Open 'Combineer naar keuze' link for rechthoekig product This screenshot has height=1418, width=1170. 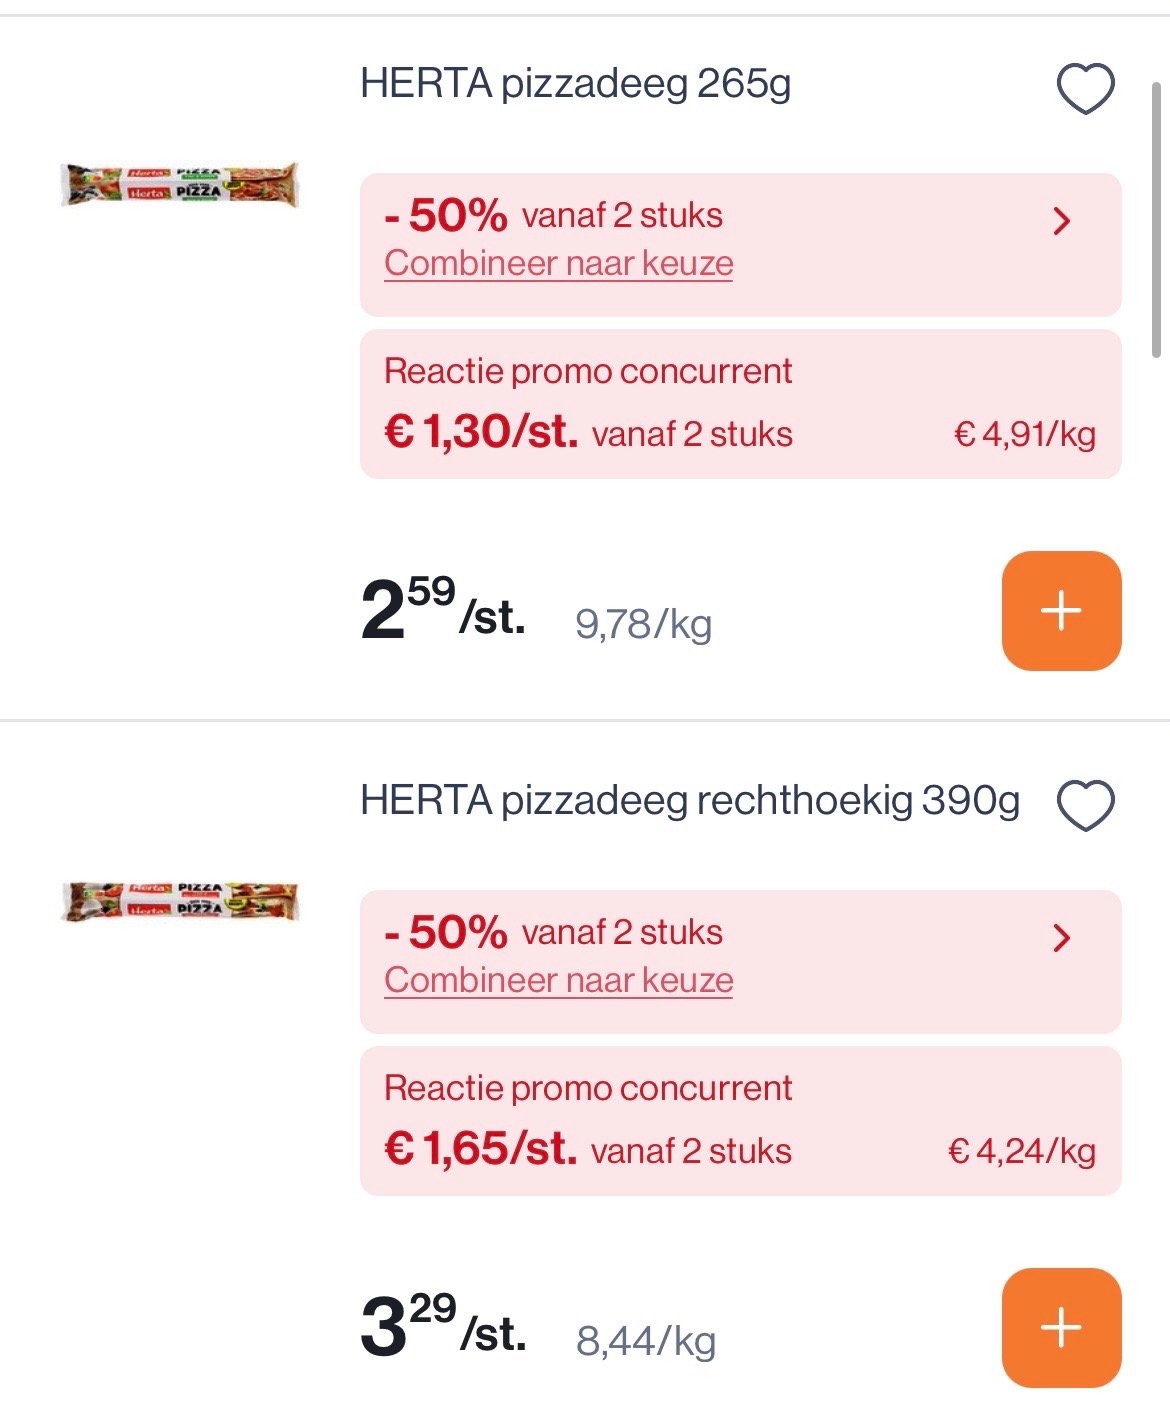point(558,980)
